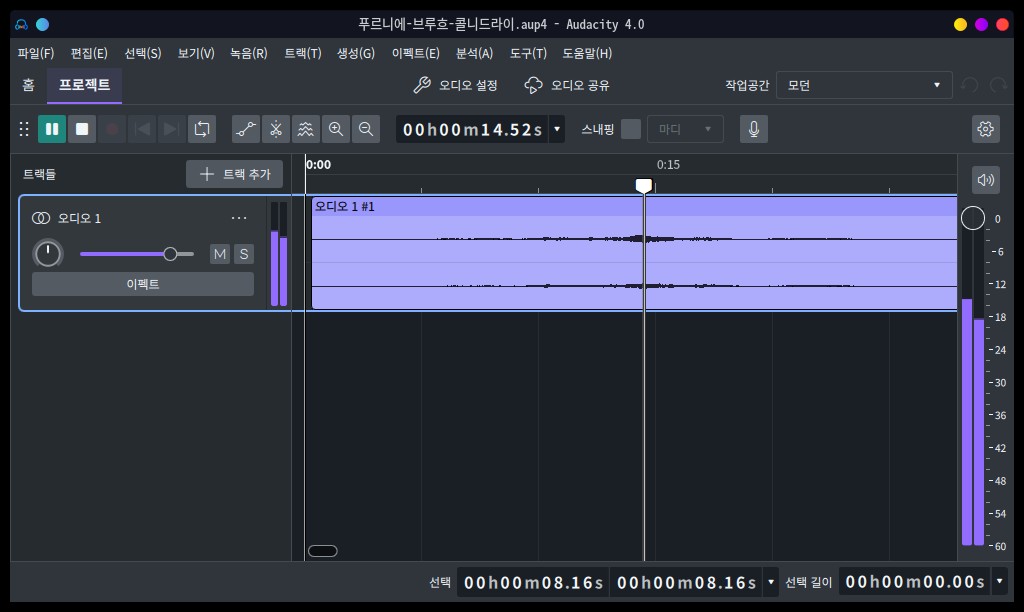
Task: Click the selection start time field
Action: [x=534, y=582]
